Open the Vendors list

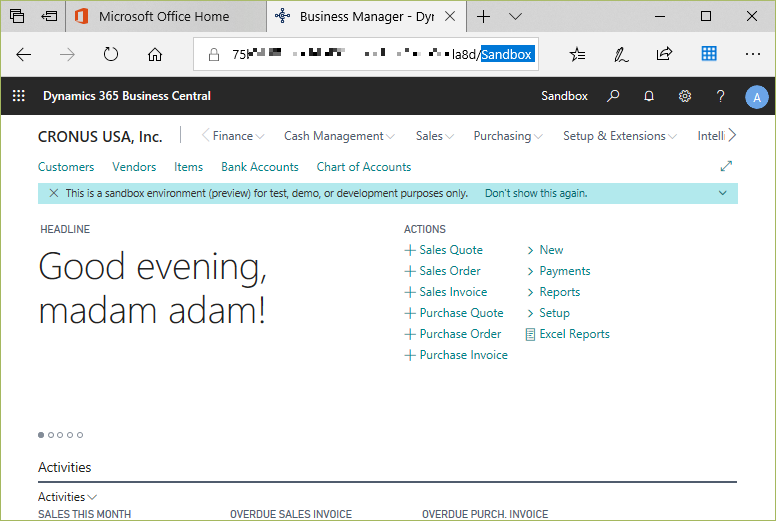point(134,167)
